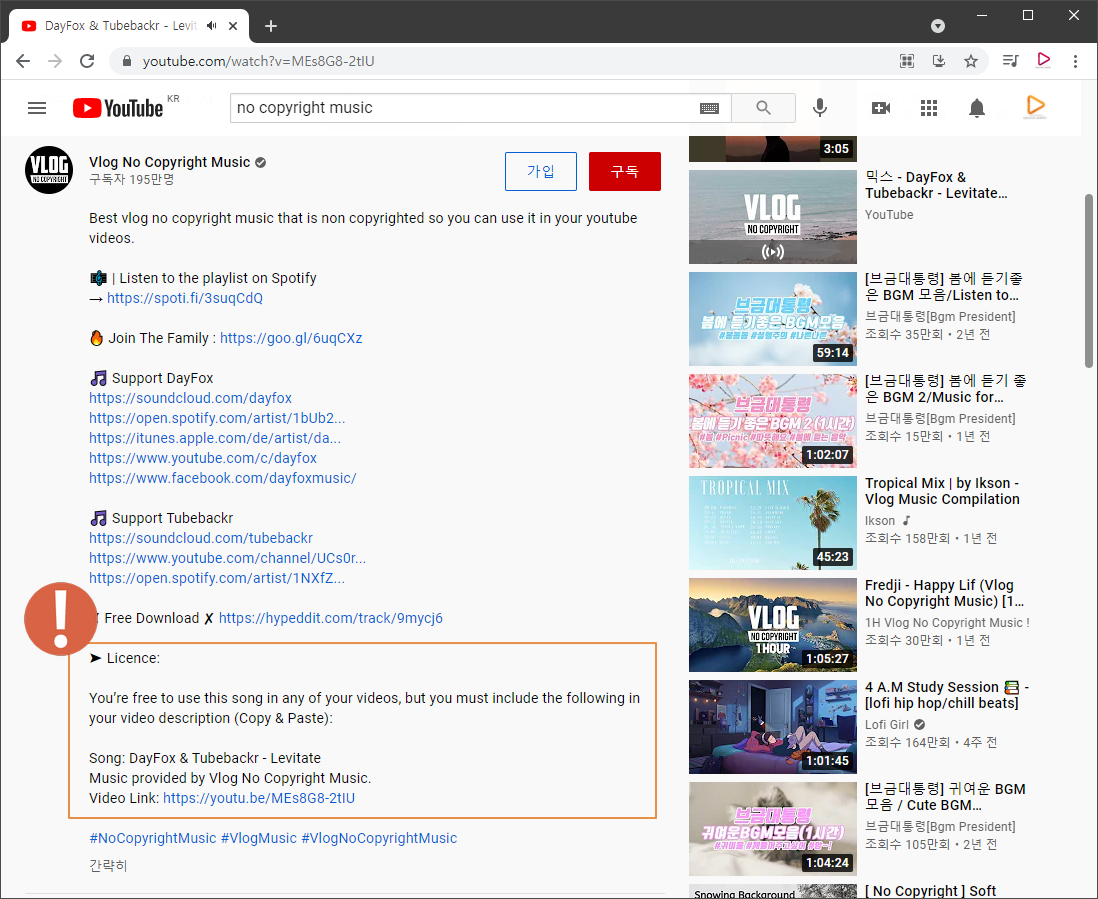
Task: Click the red 구독 subscribe button
Action: tap(625, 172)
